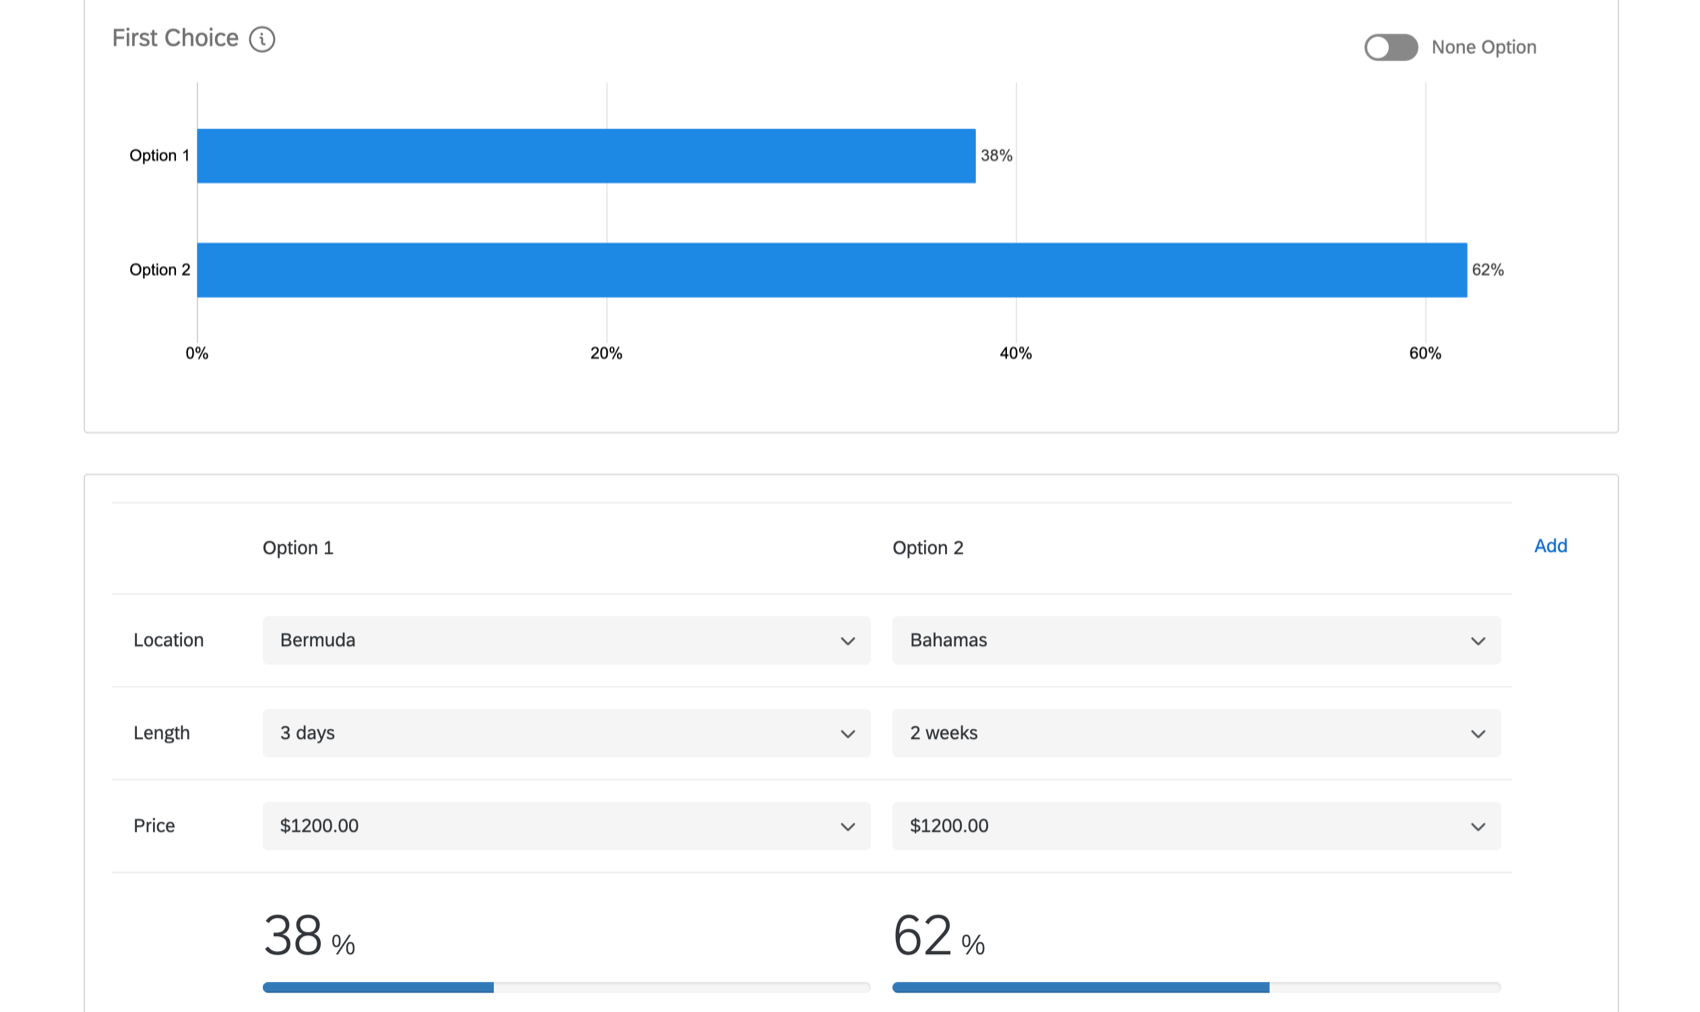
Task: Click the info icon next to First Choice
Action: (x=262, y=39)
